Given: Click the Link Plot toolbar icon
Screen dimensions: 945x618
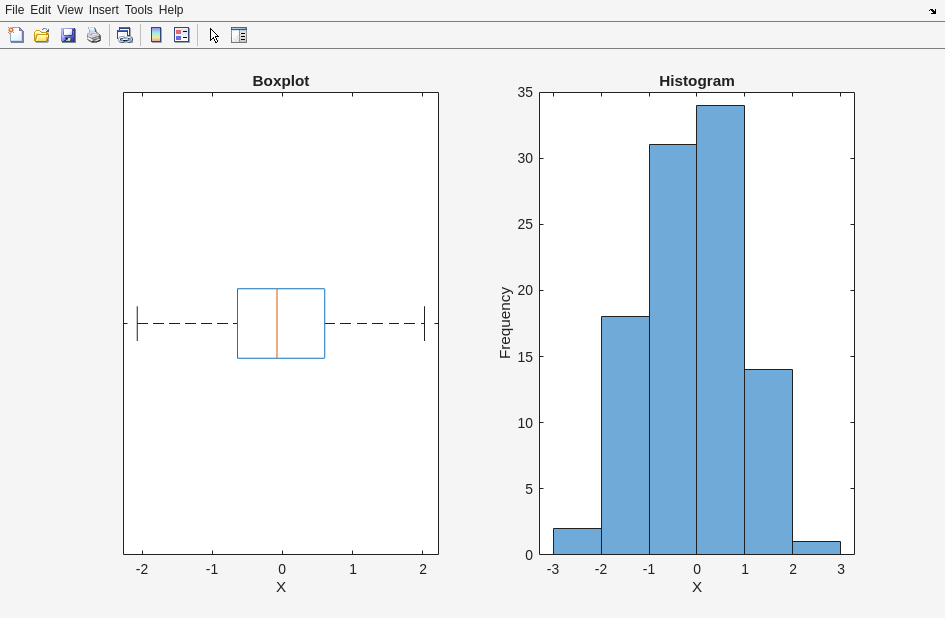Looking at the screenshot, I should point(124,35).
